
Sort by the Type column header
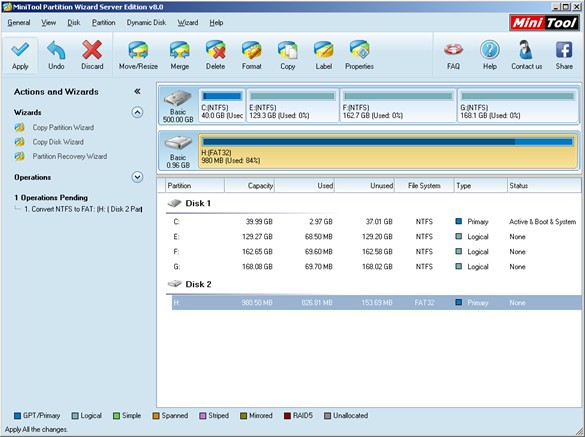[x=480, y=185]
